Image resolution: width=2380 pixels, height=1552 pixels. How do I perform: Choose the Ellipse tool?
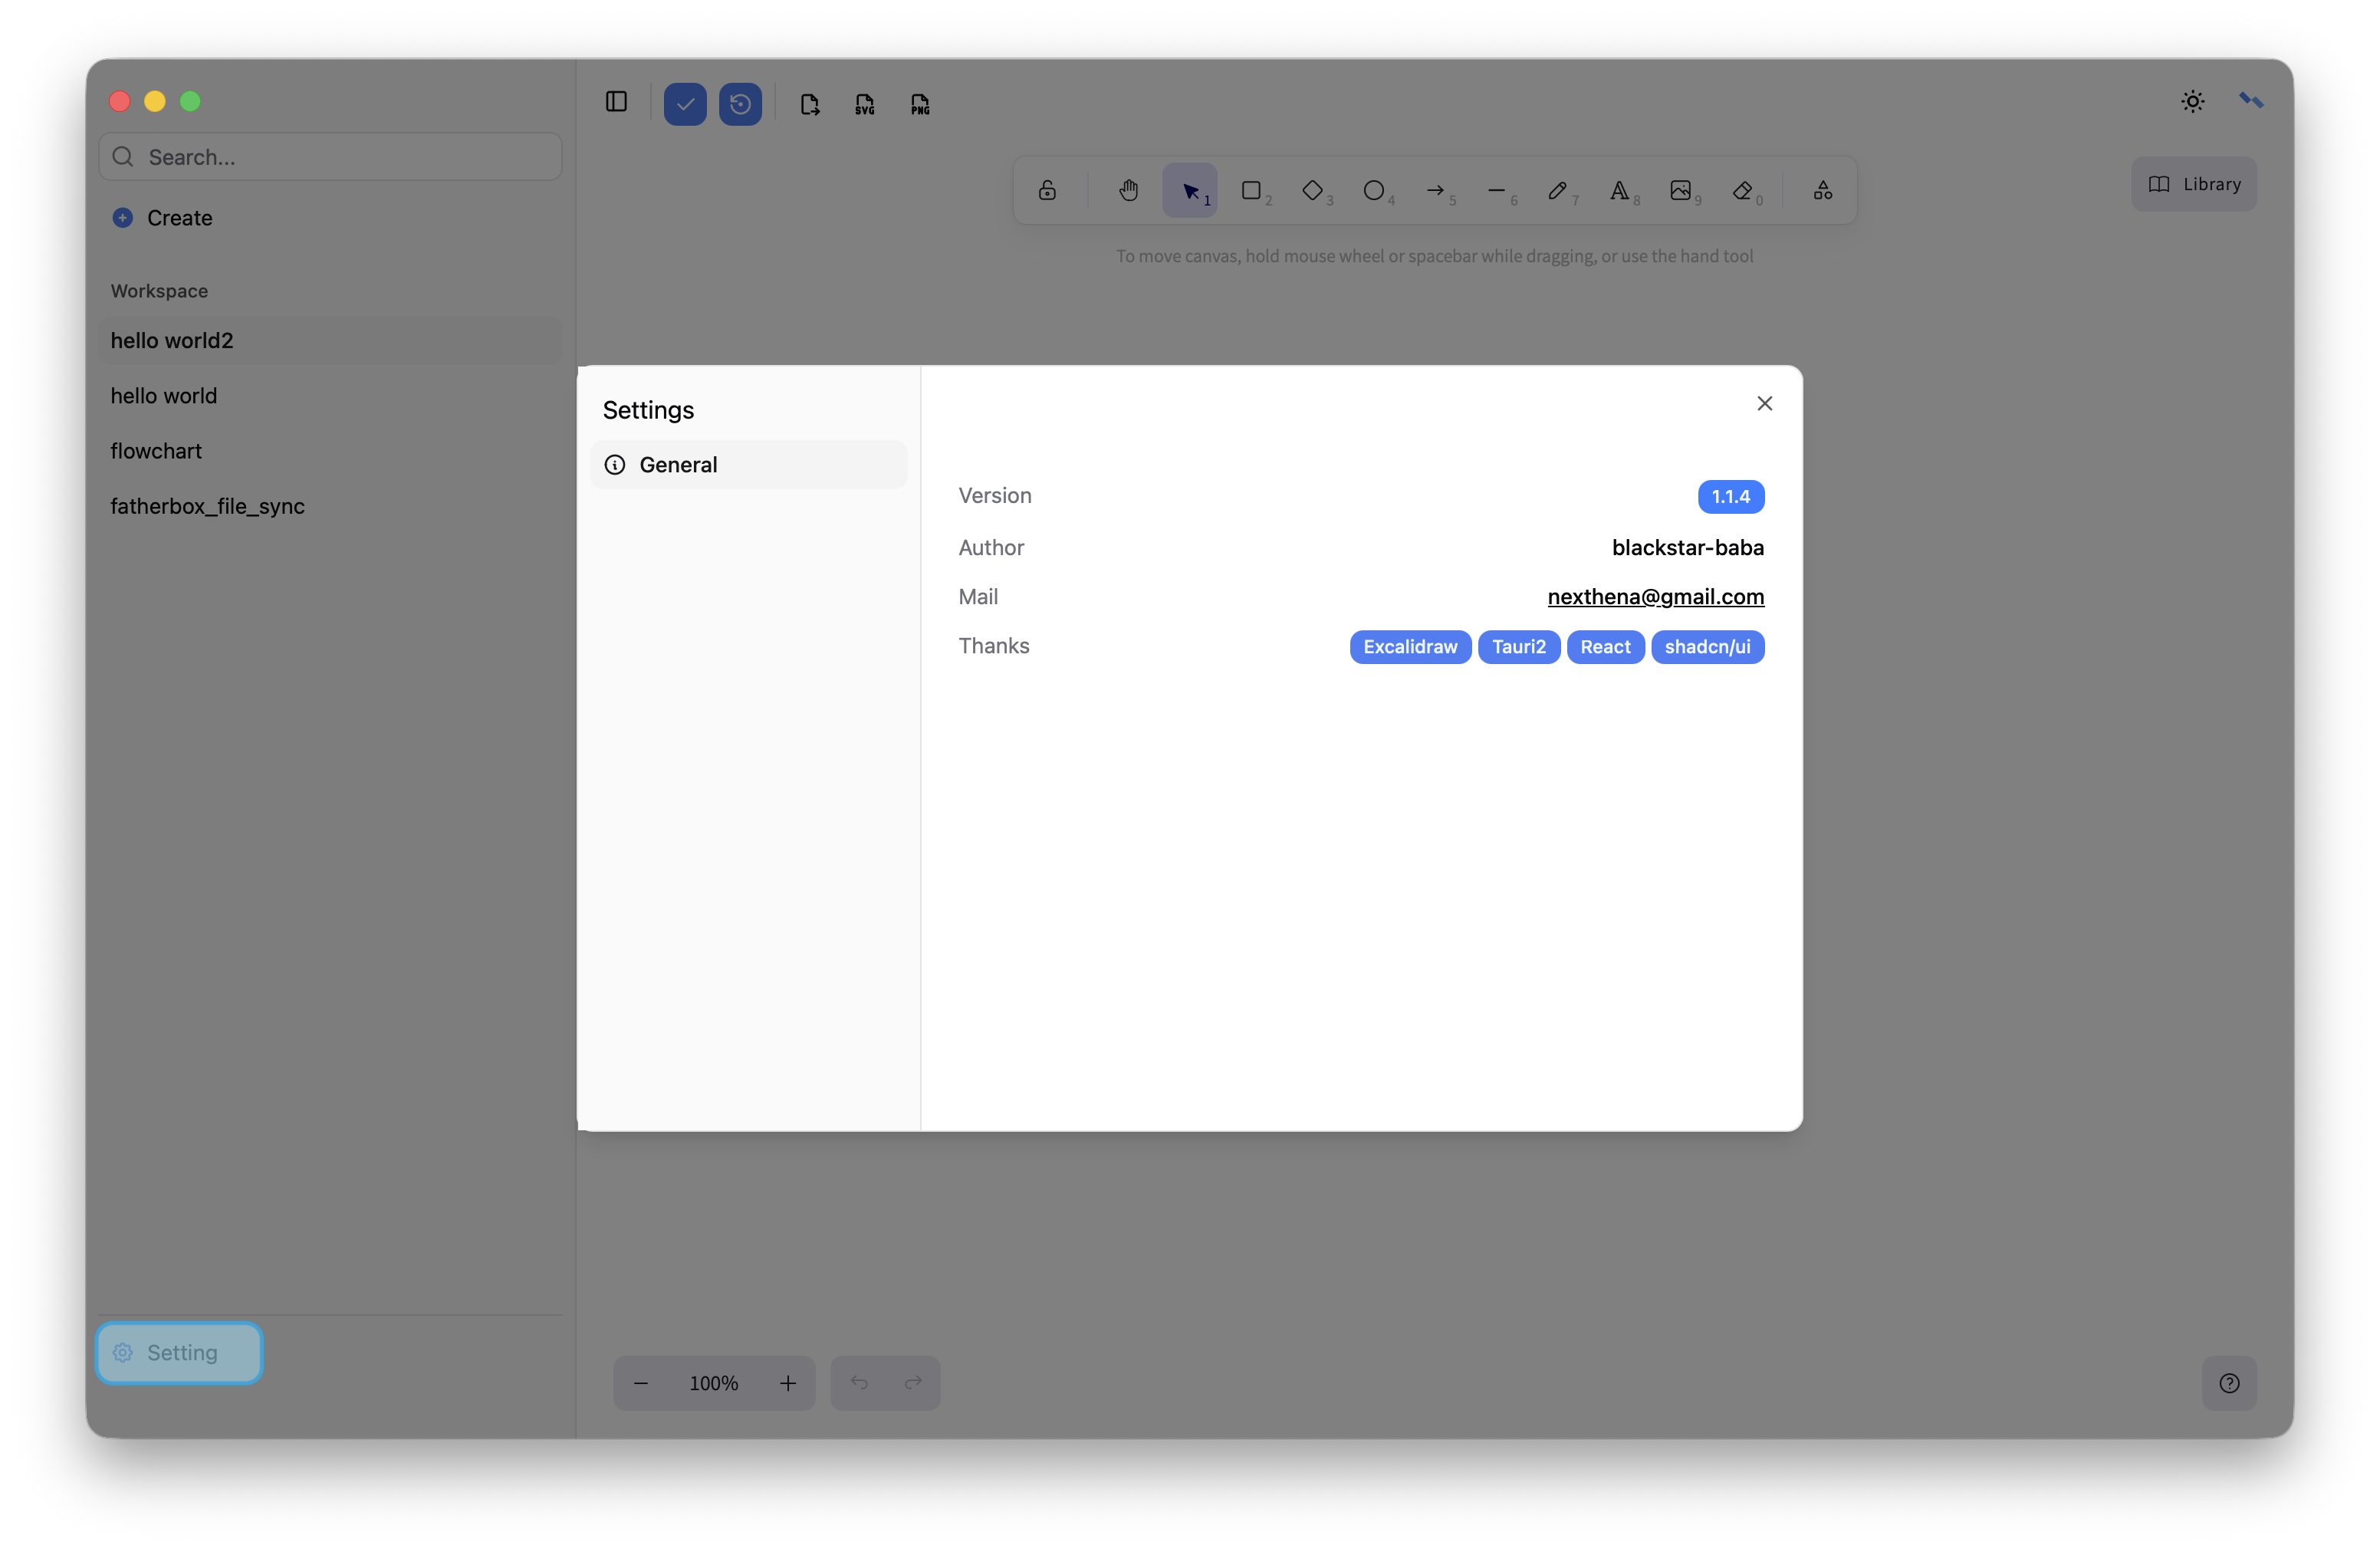point(1374,190)
